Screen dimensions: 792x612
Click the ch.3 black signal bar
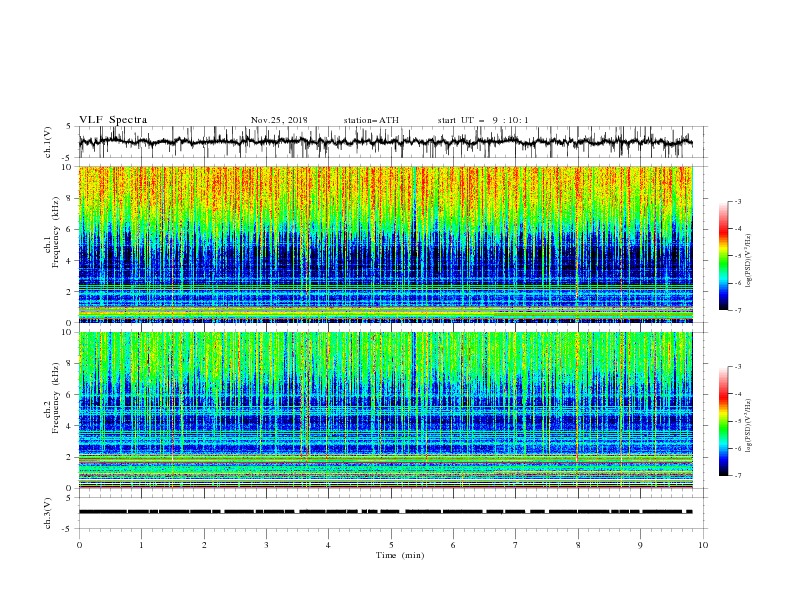click(385, 512)
